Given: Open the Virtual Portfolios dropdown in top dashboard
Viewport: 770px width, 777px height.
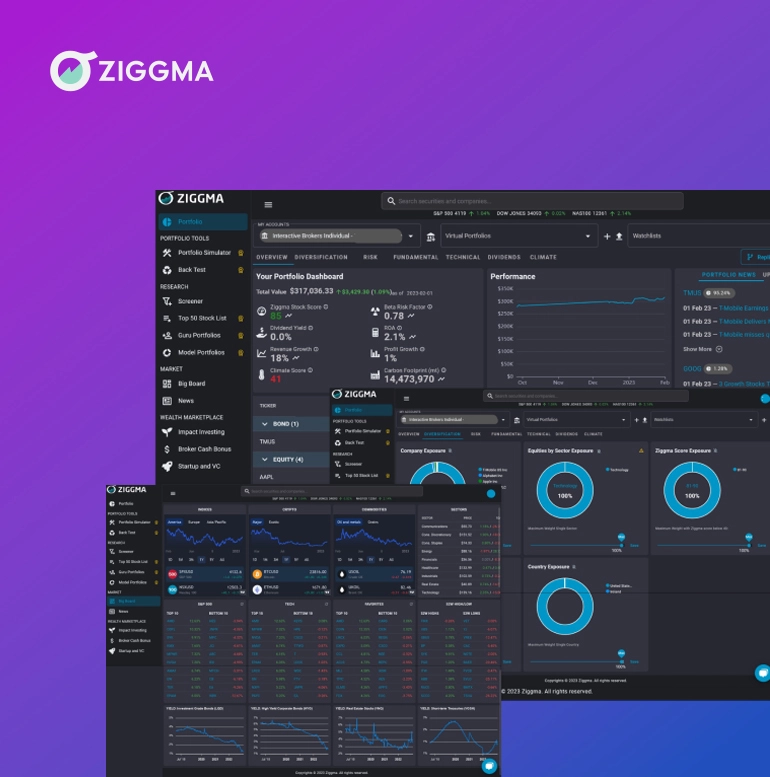Looking at the screenshot, I should [x=590, y=237].
